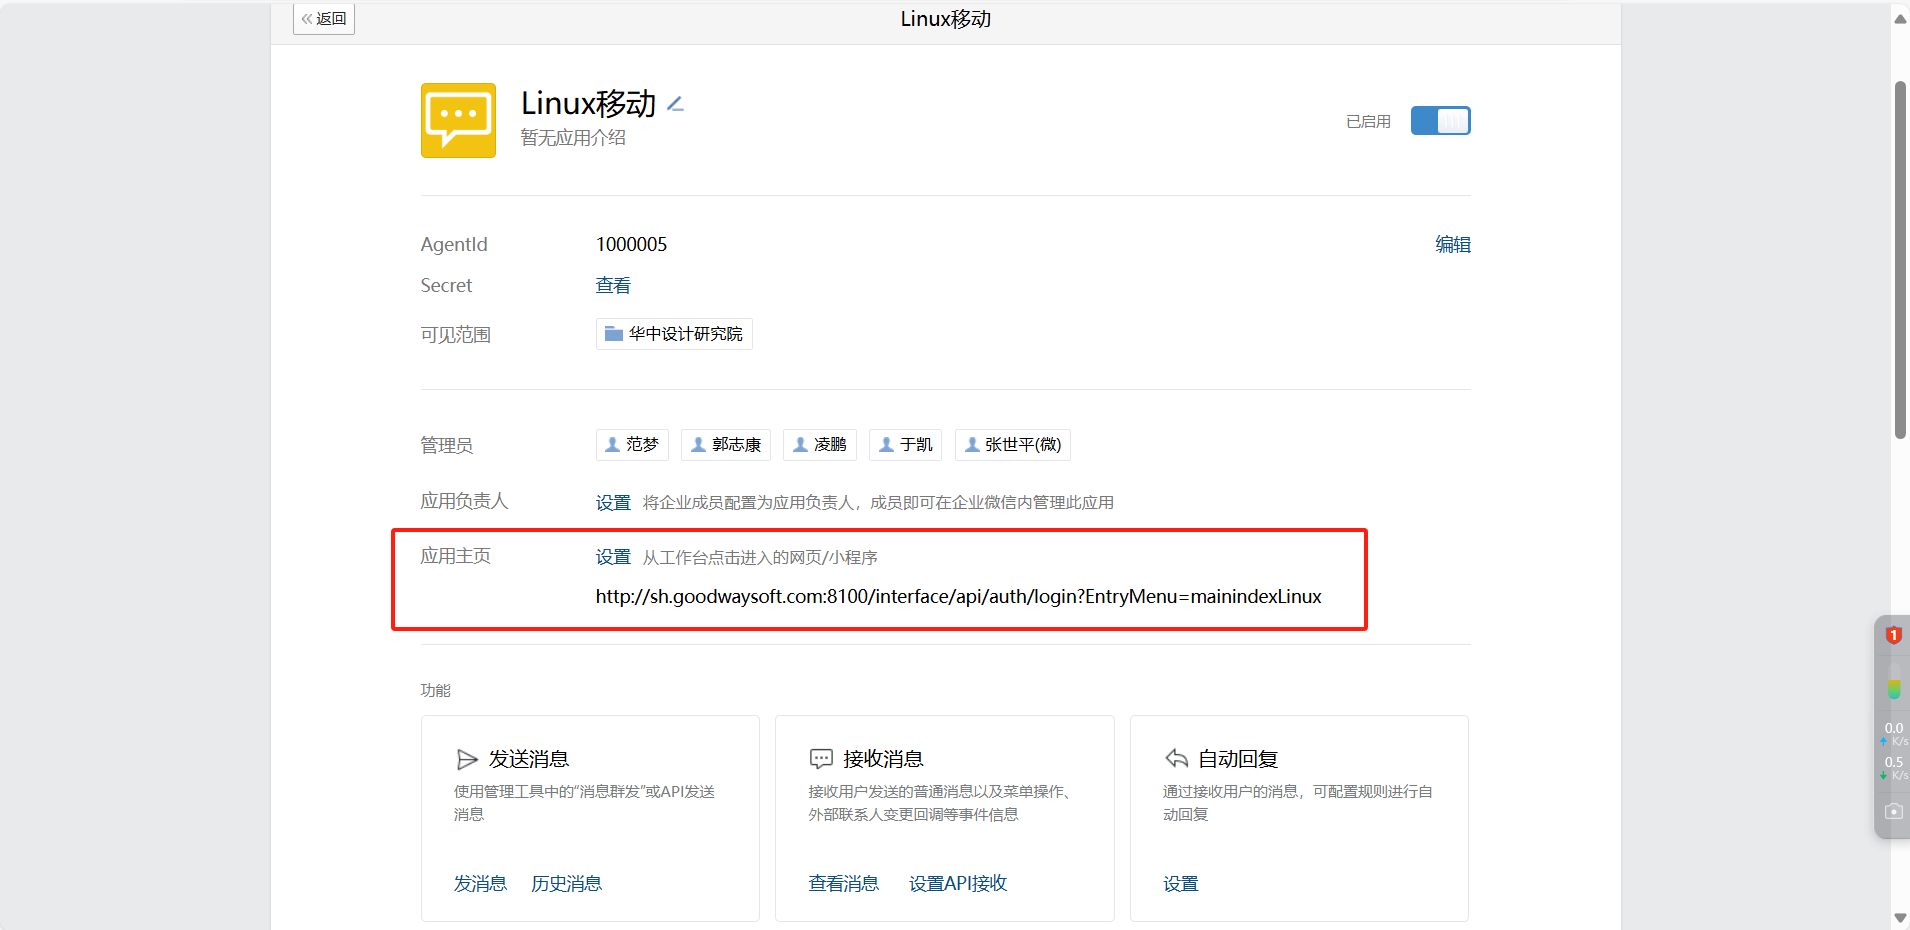Click the vertical scrollbar thumb
Viewport: 1910px width, 930px height.
click(x=1900, y=260)
